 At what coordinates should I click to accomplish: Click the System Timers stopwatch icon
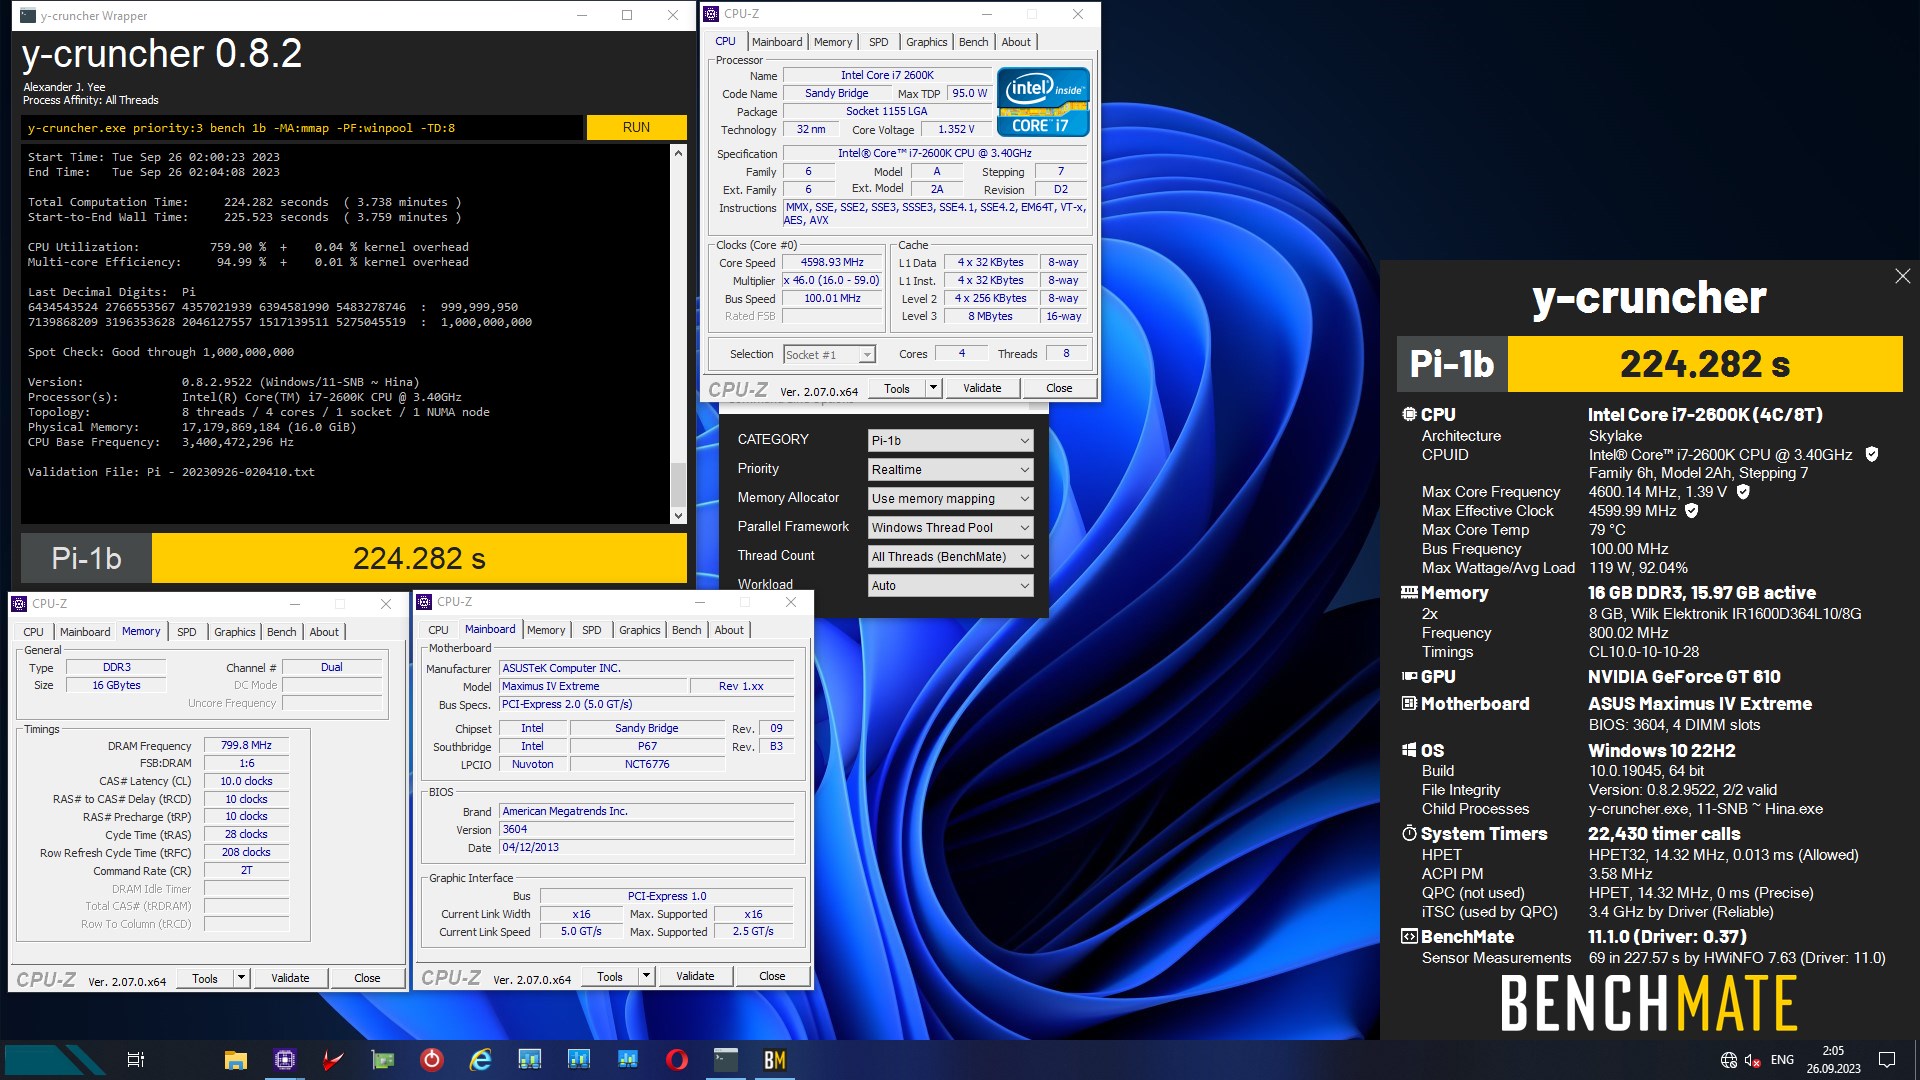click(x=1409, y=833)
